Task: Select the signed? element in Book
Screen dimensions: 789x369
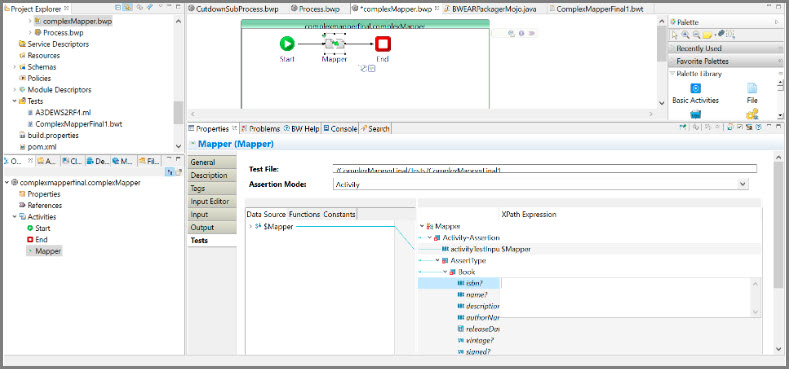Action: (474, 351)
